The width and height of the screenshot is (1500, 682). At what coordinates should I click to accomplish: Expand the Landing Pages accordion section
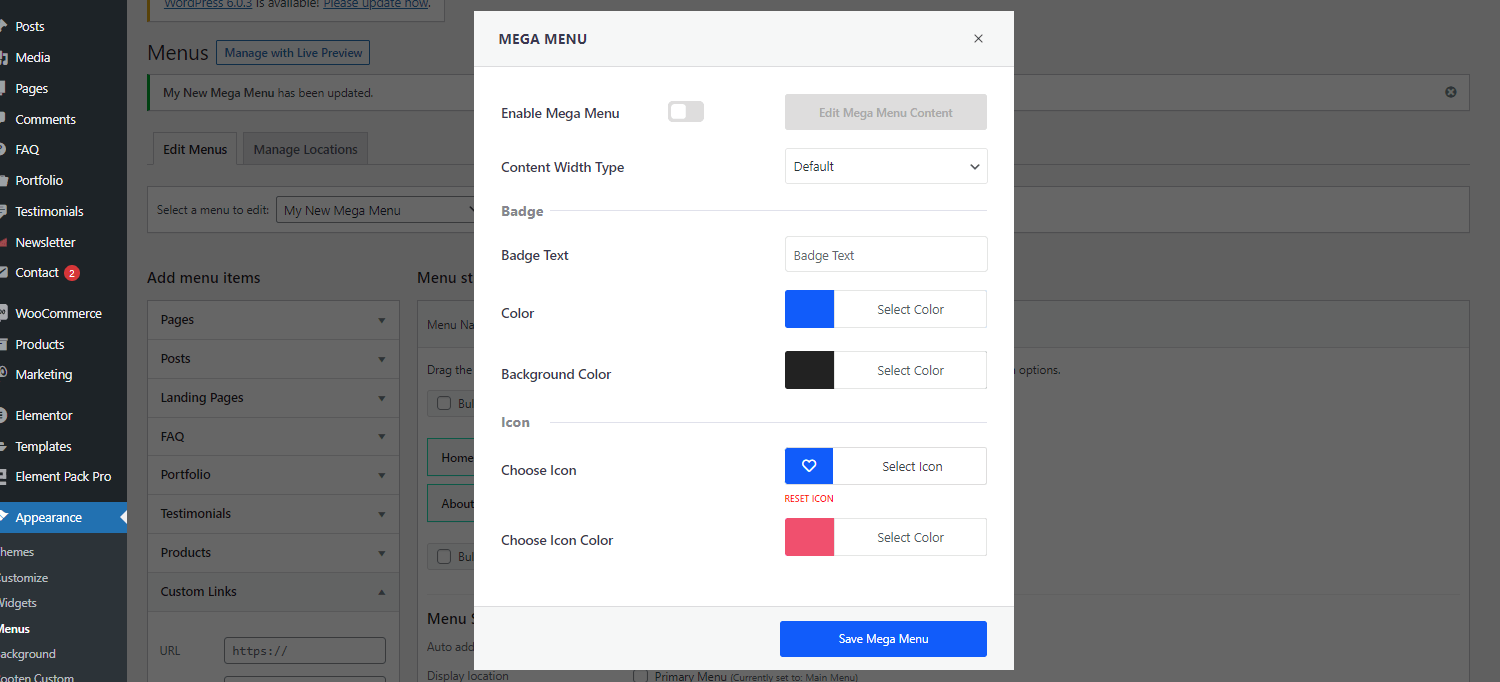point(273,397)
